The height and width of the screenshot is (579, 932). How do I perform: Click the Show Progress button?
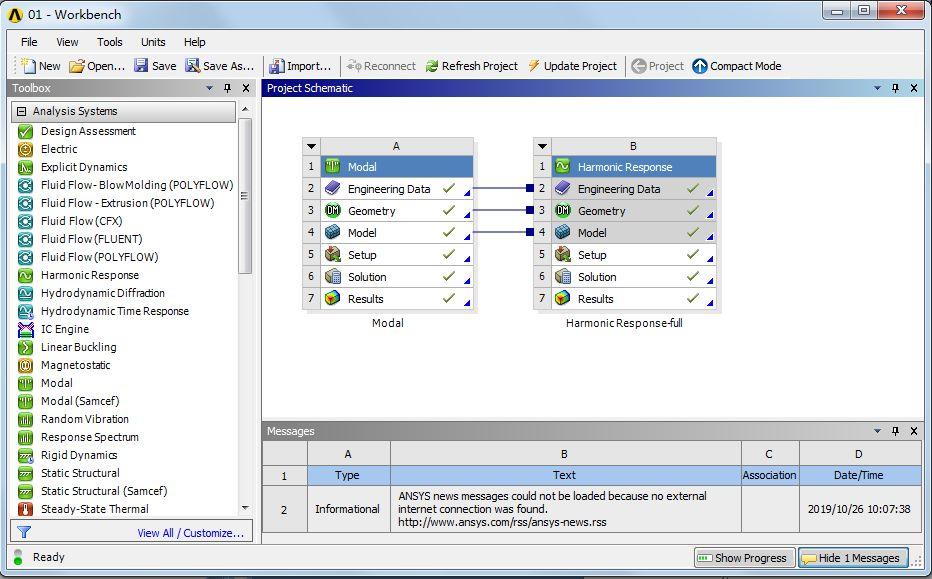click(744, 558)
